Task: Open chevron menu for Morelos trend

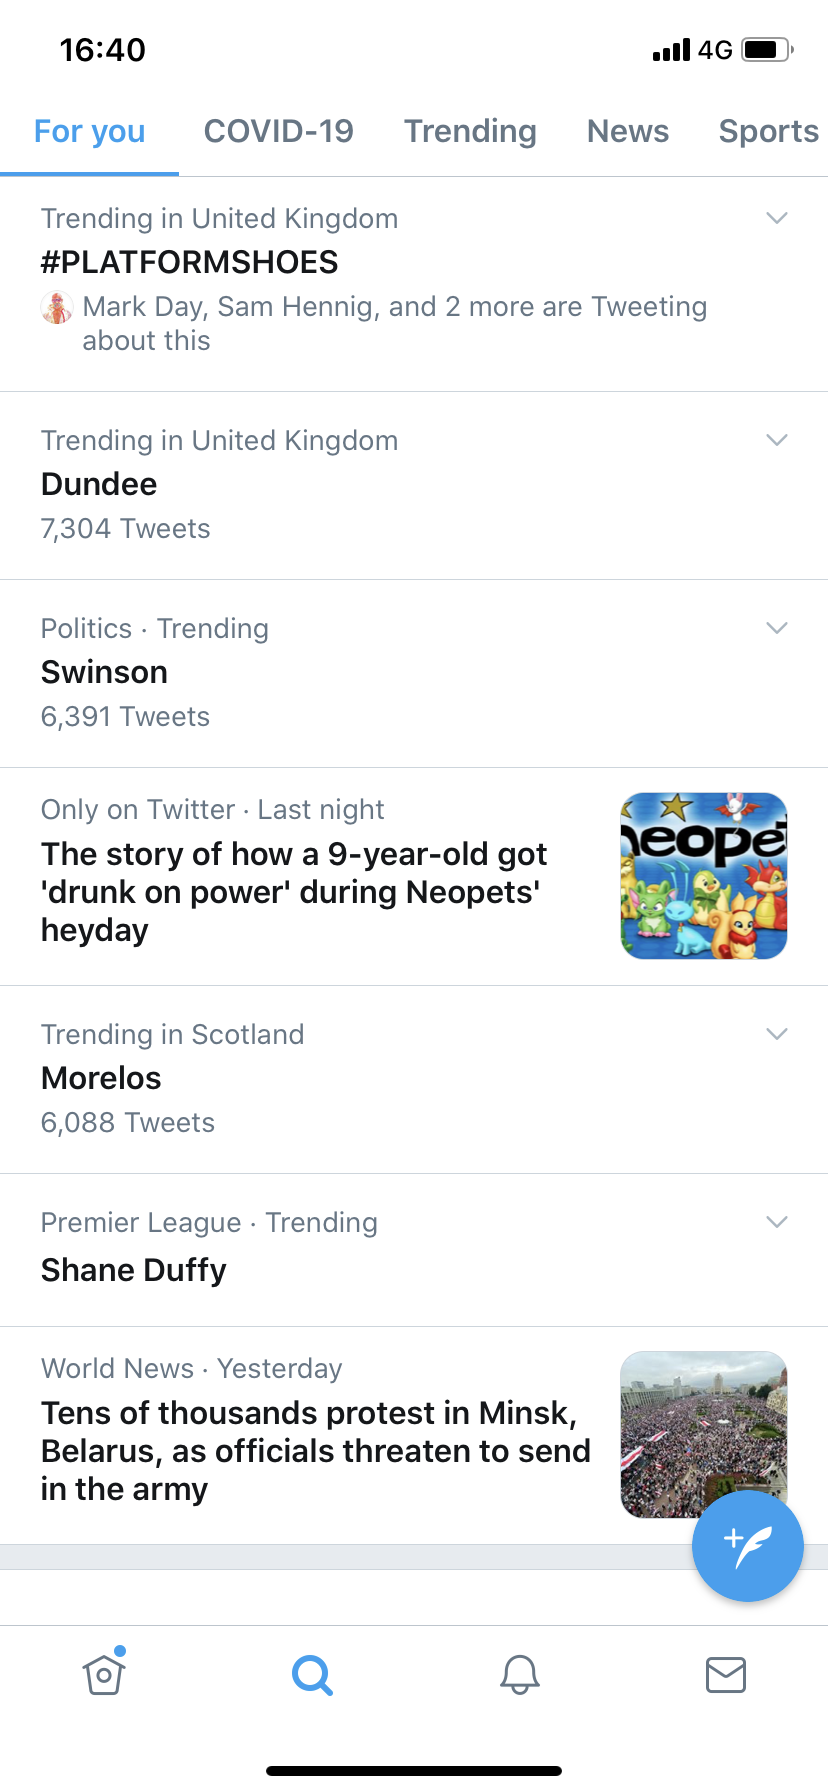Action: pos(777,1034)
